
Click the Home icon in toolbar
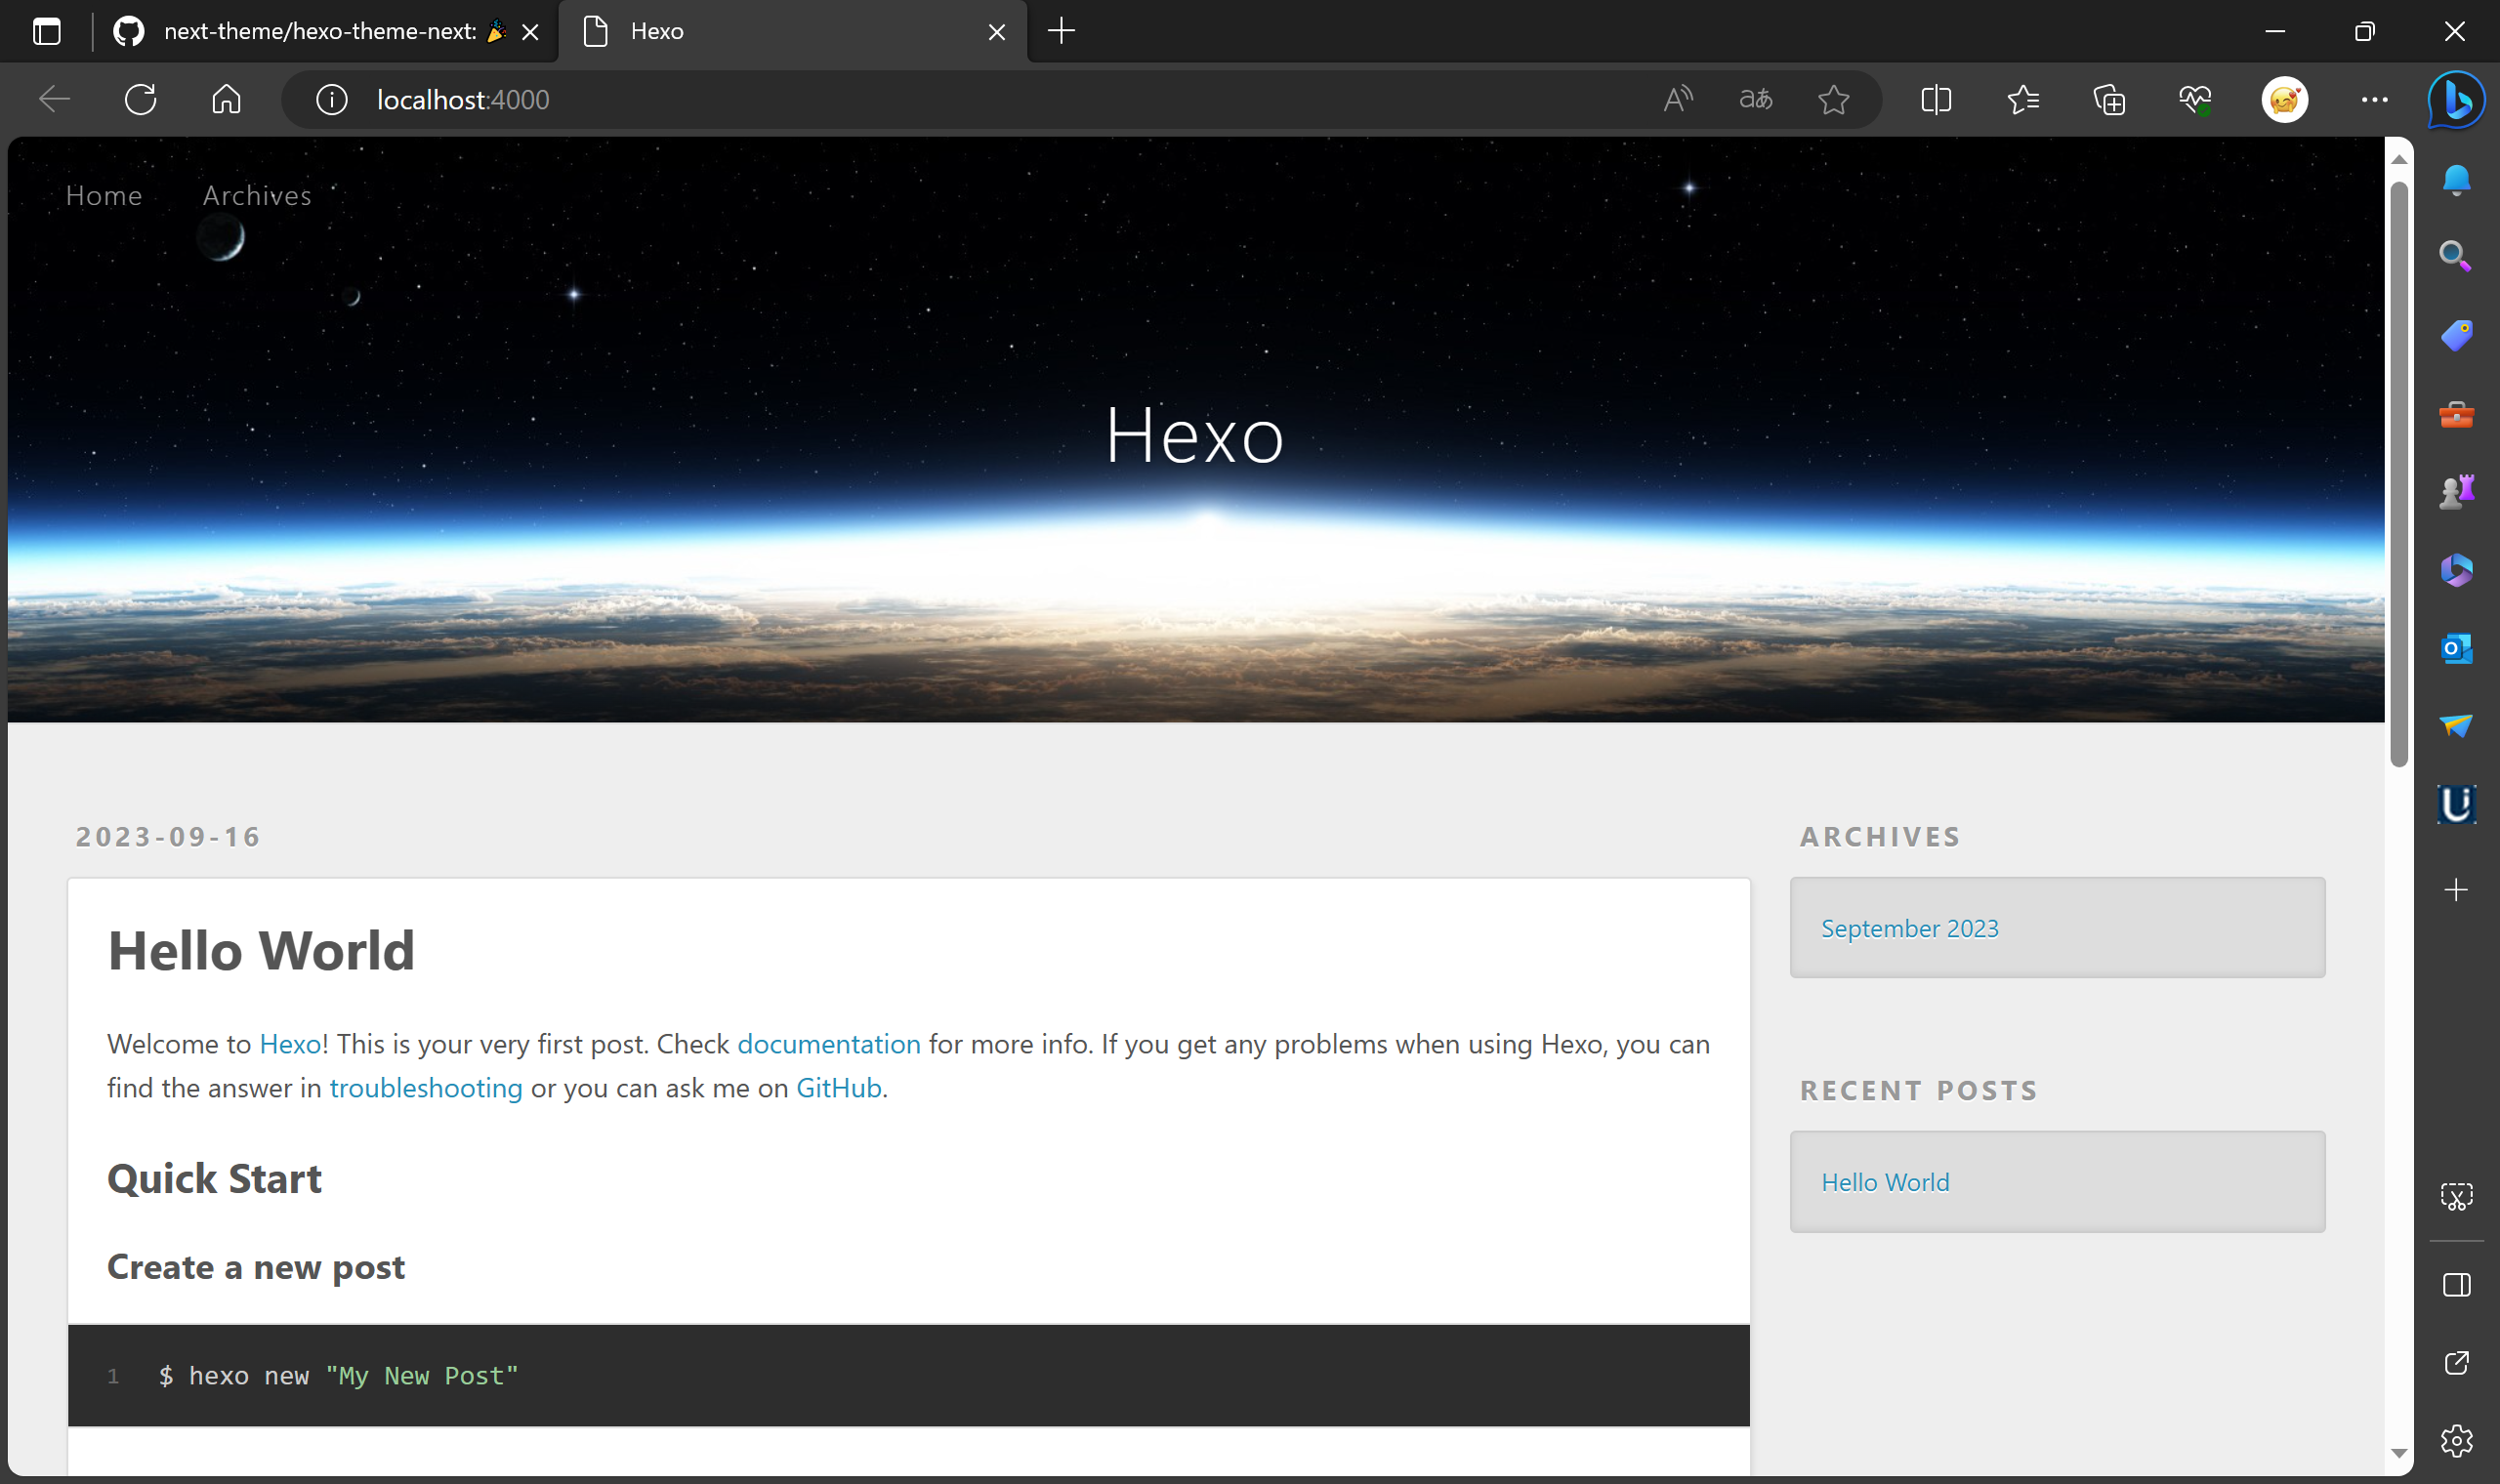coord(226,99)
